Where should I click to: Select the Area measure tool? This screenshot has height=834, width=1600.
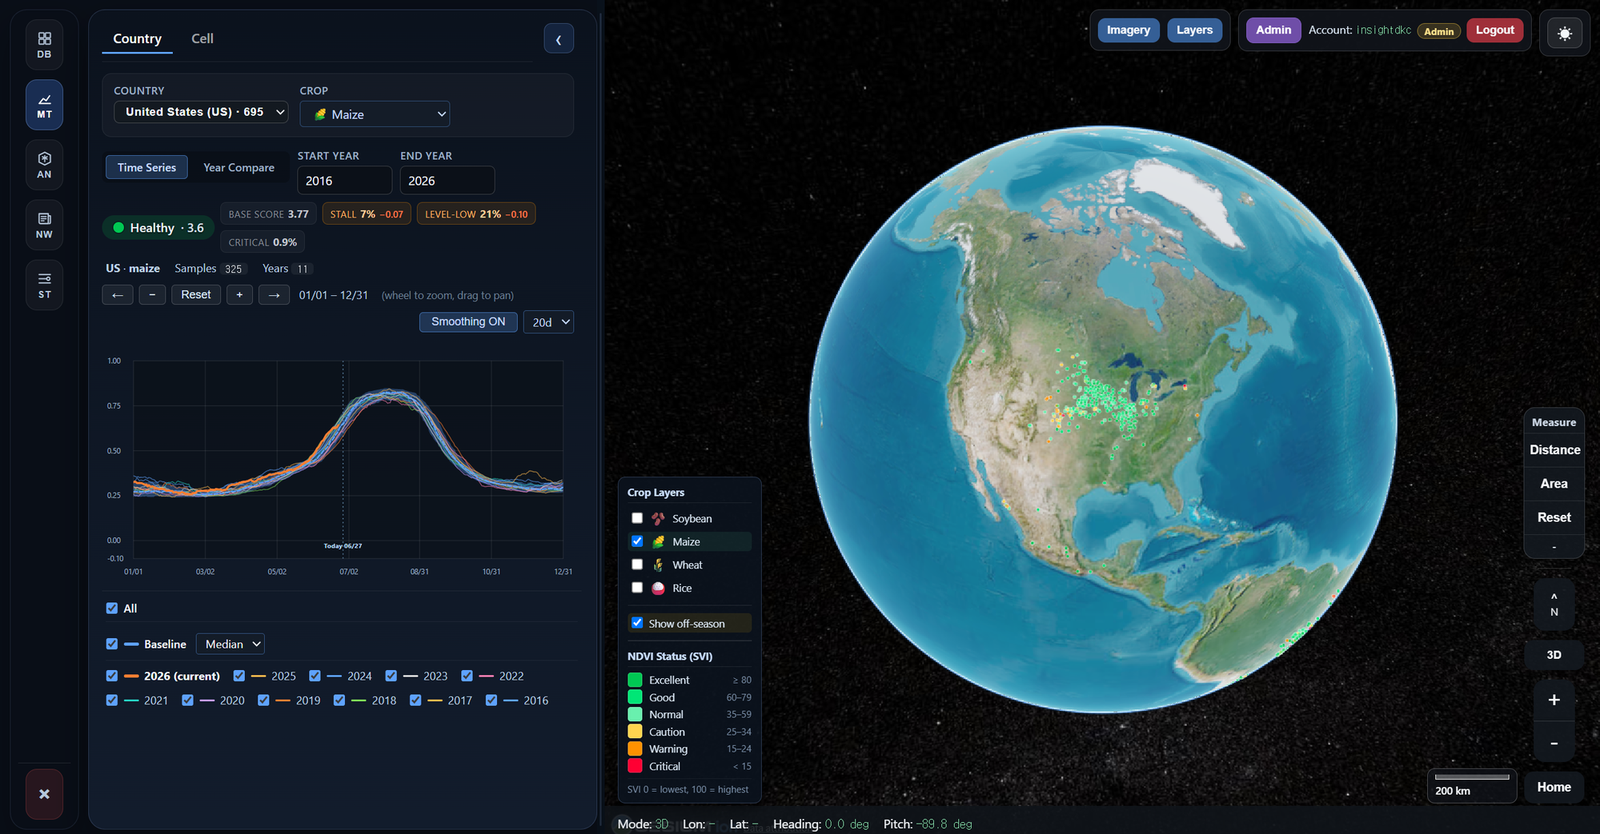pyautogui.click(x=1554, y=484)
